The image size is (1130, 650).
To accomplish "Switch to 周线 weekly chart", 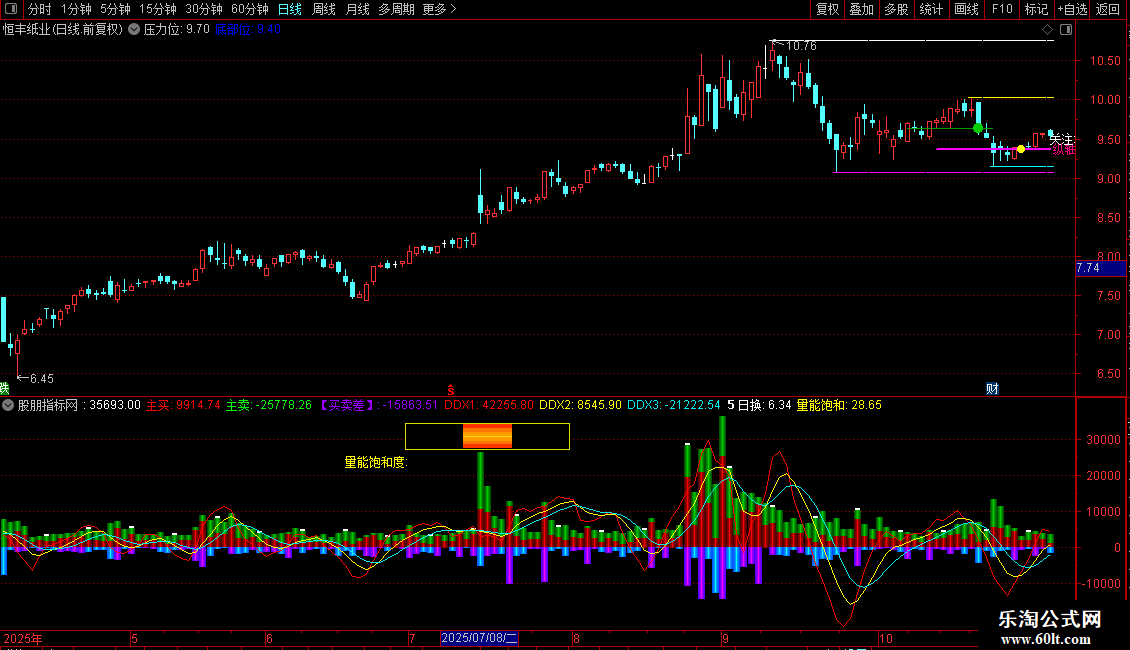I will point(324,9).
